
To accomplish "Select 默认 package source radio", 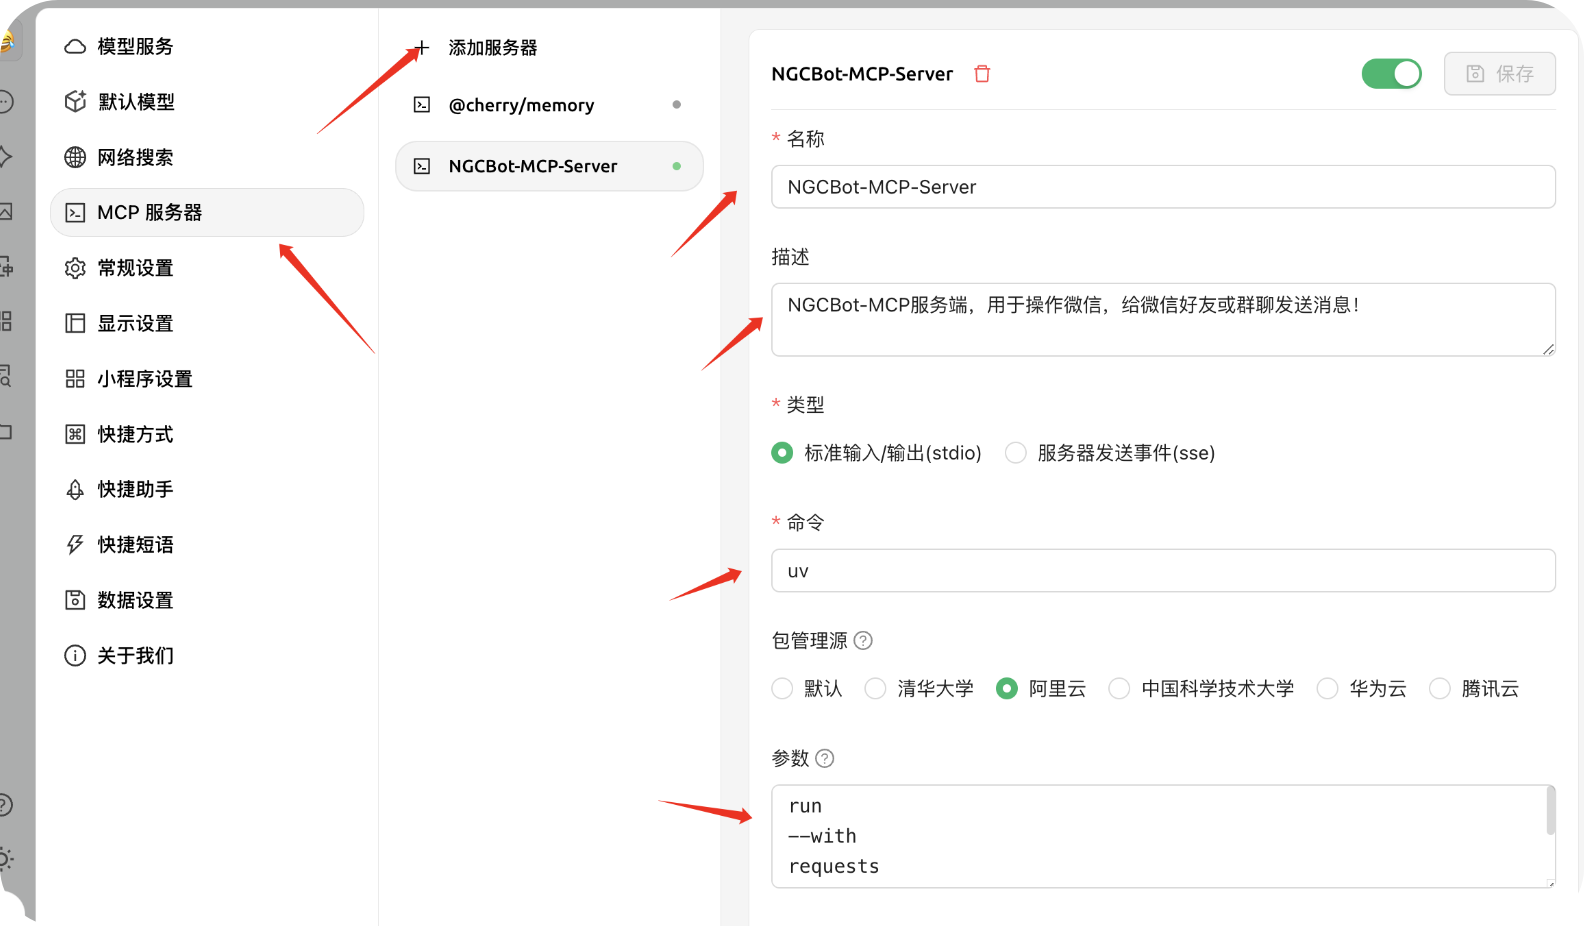I will (x=782, y=688).
